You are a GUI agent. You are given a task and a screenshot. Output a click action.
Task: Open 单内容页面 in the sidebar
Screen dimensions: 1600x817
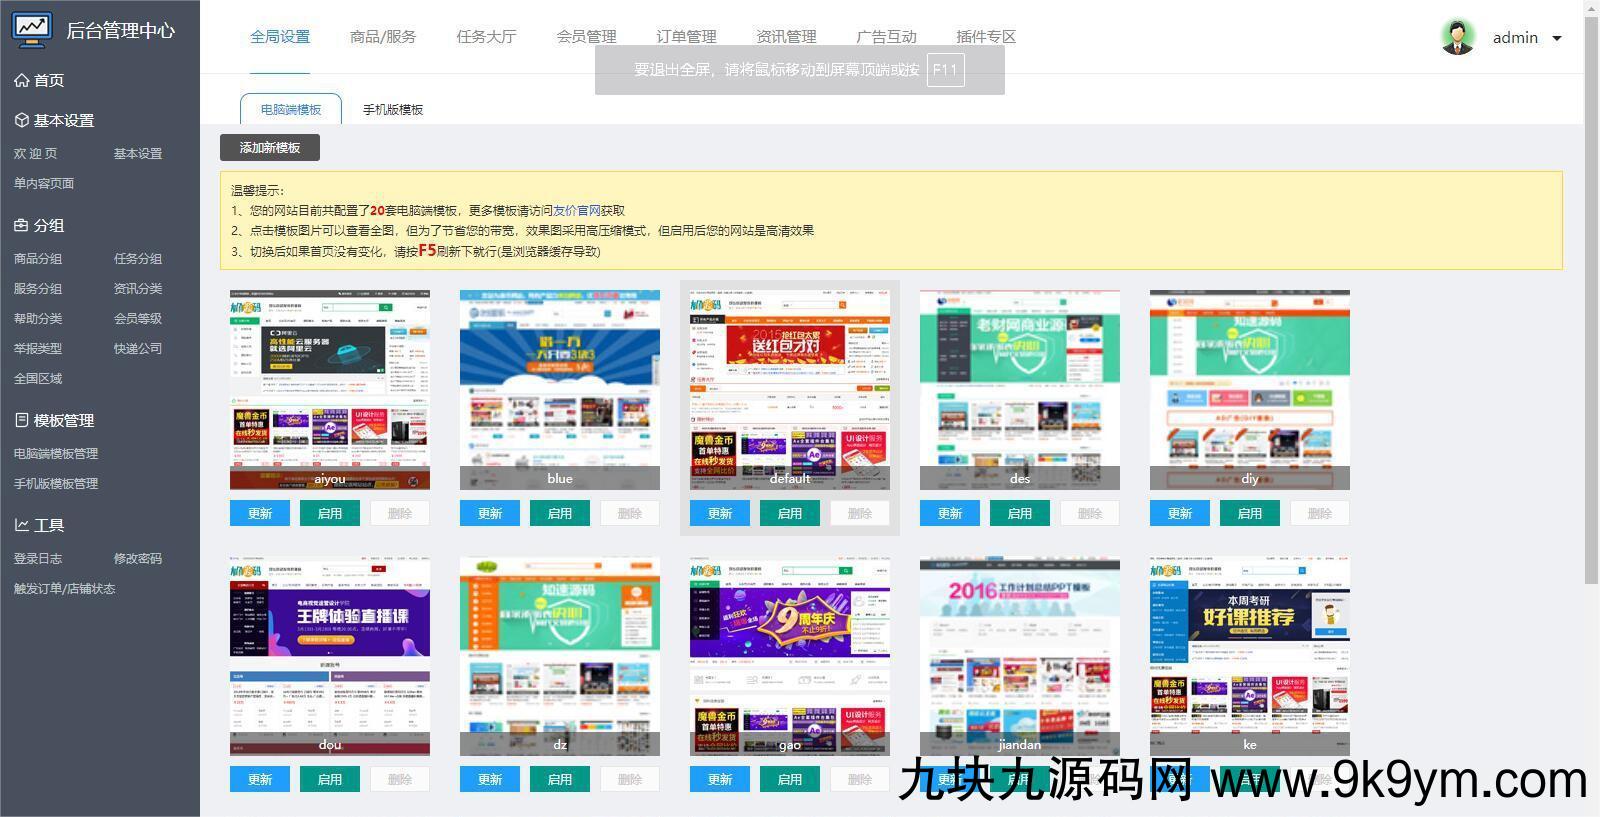[x=44, y=183]
